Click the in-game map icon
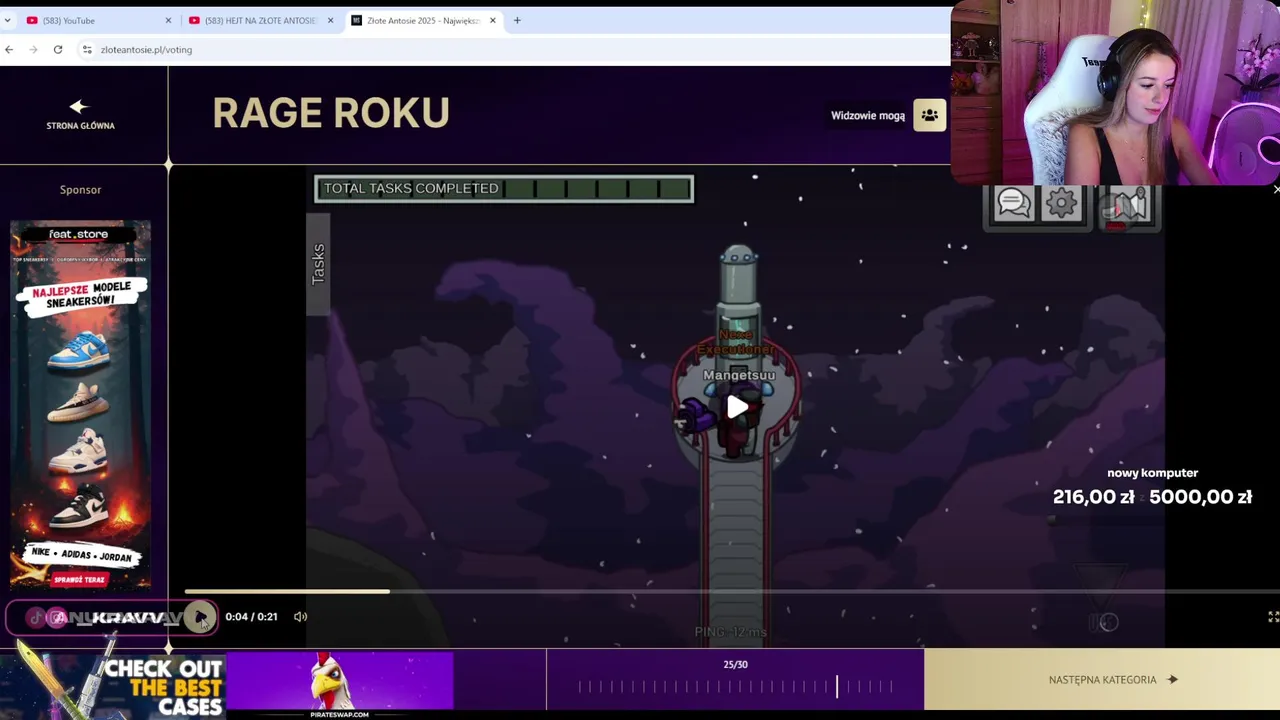 [1127, 206]
